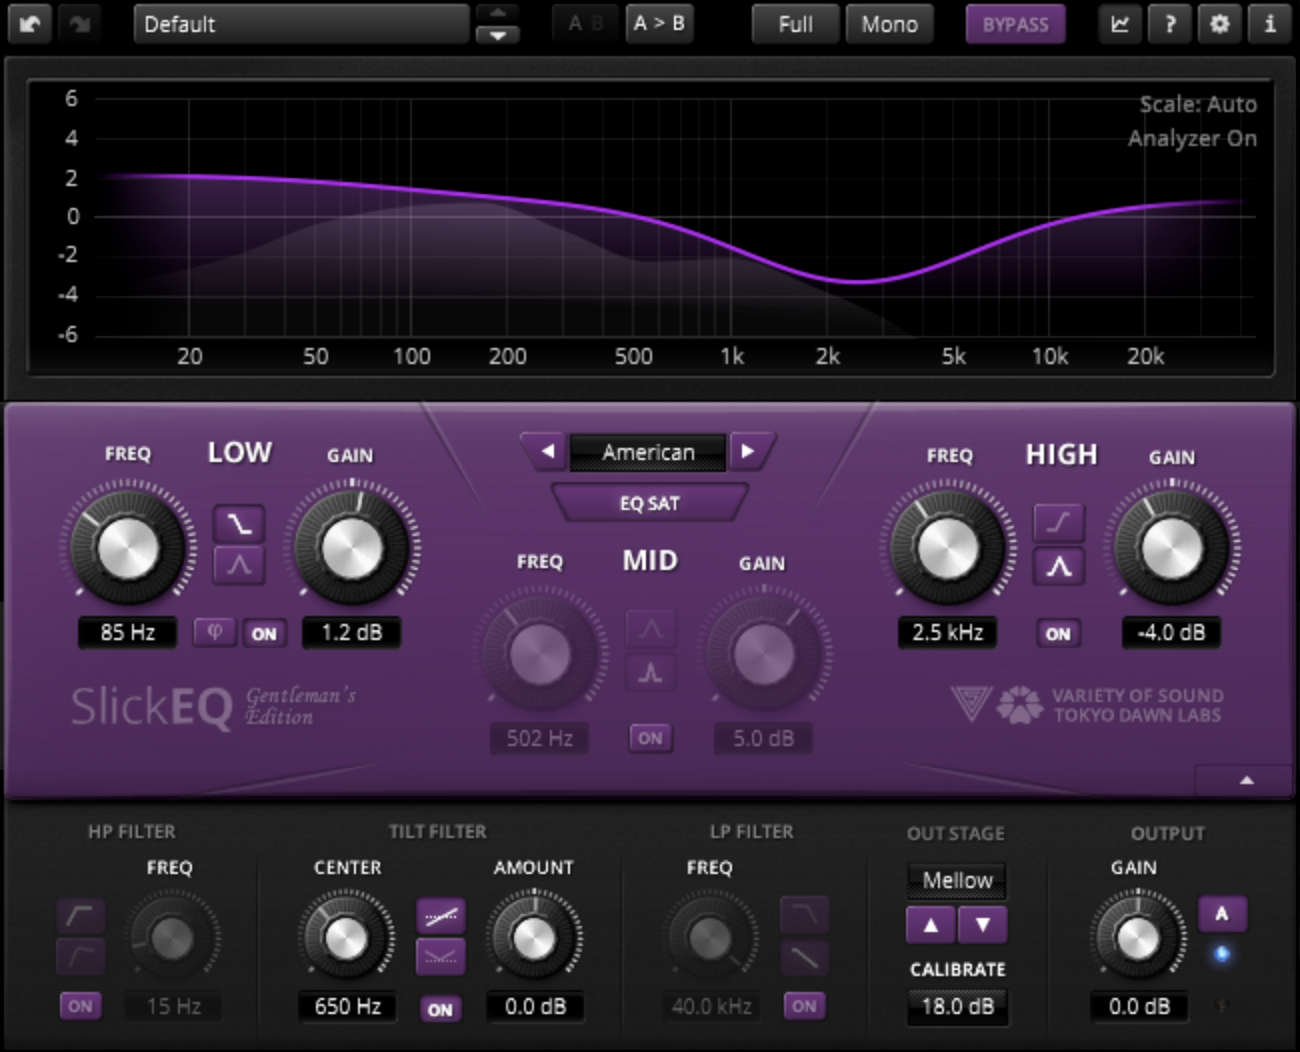The height and width of the screenshot is (1052, 1300).
Task: Open the American EQ model display
Action: point(648,452)
